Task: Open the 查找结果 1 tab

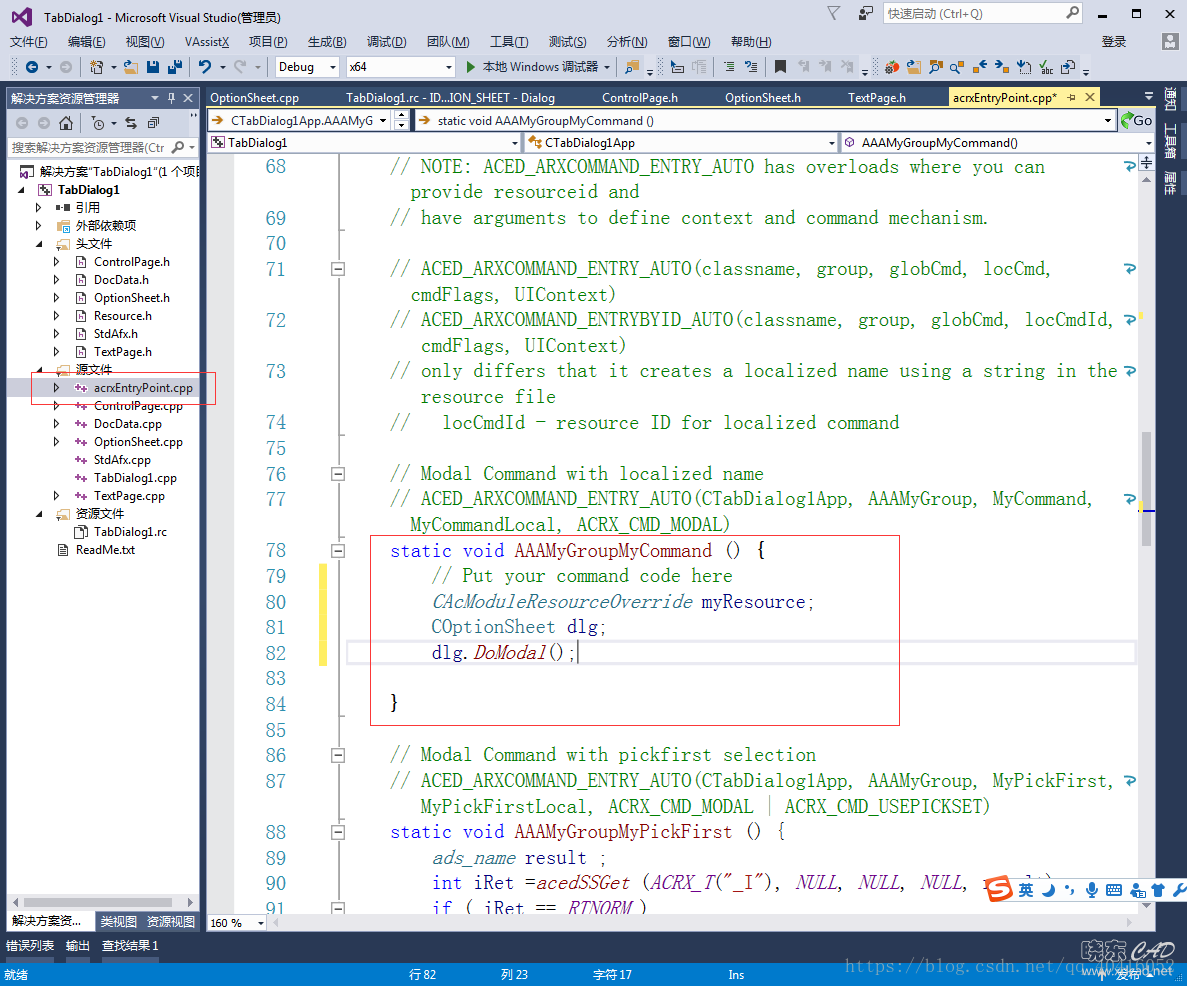Action: [130, 946]
